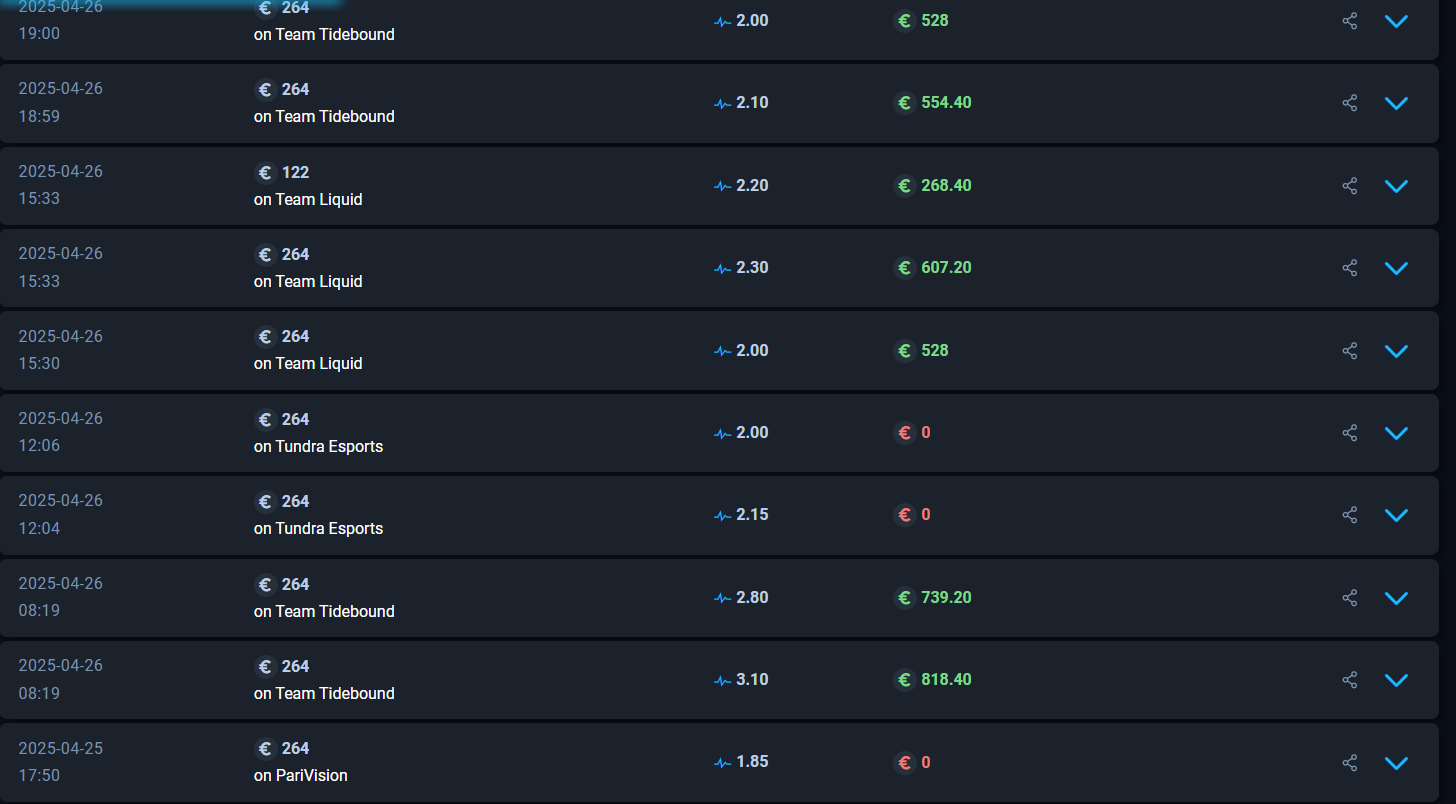Share the Tundra Esports 2.15 odds bet
Viewport: 1456px width, 804px height.
coord(1350,515)
